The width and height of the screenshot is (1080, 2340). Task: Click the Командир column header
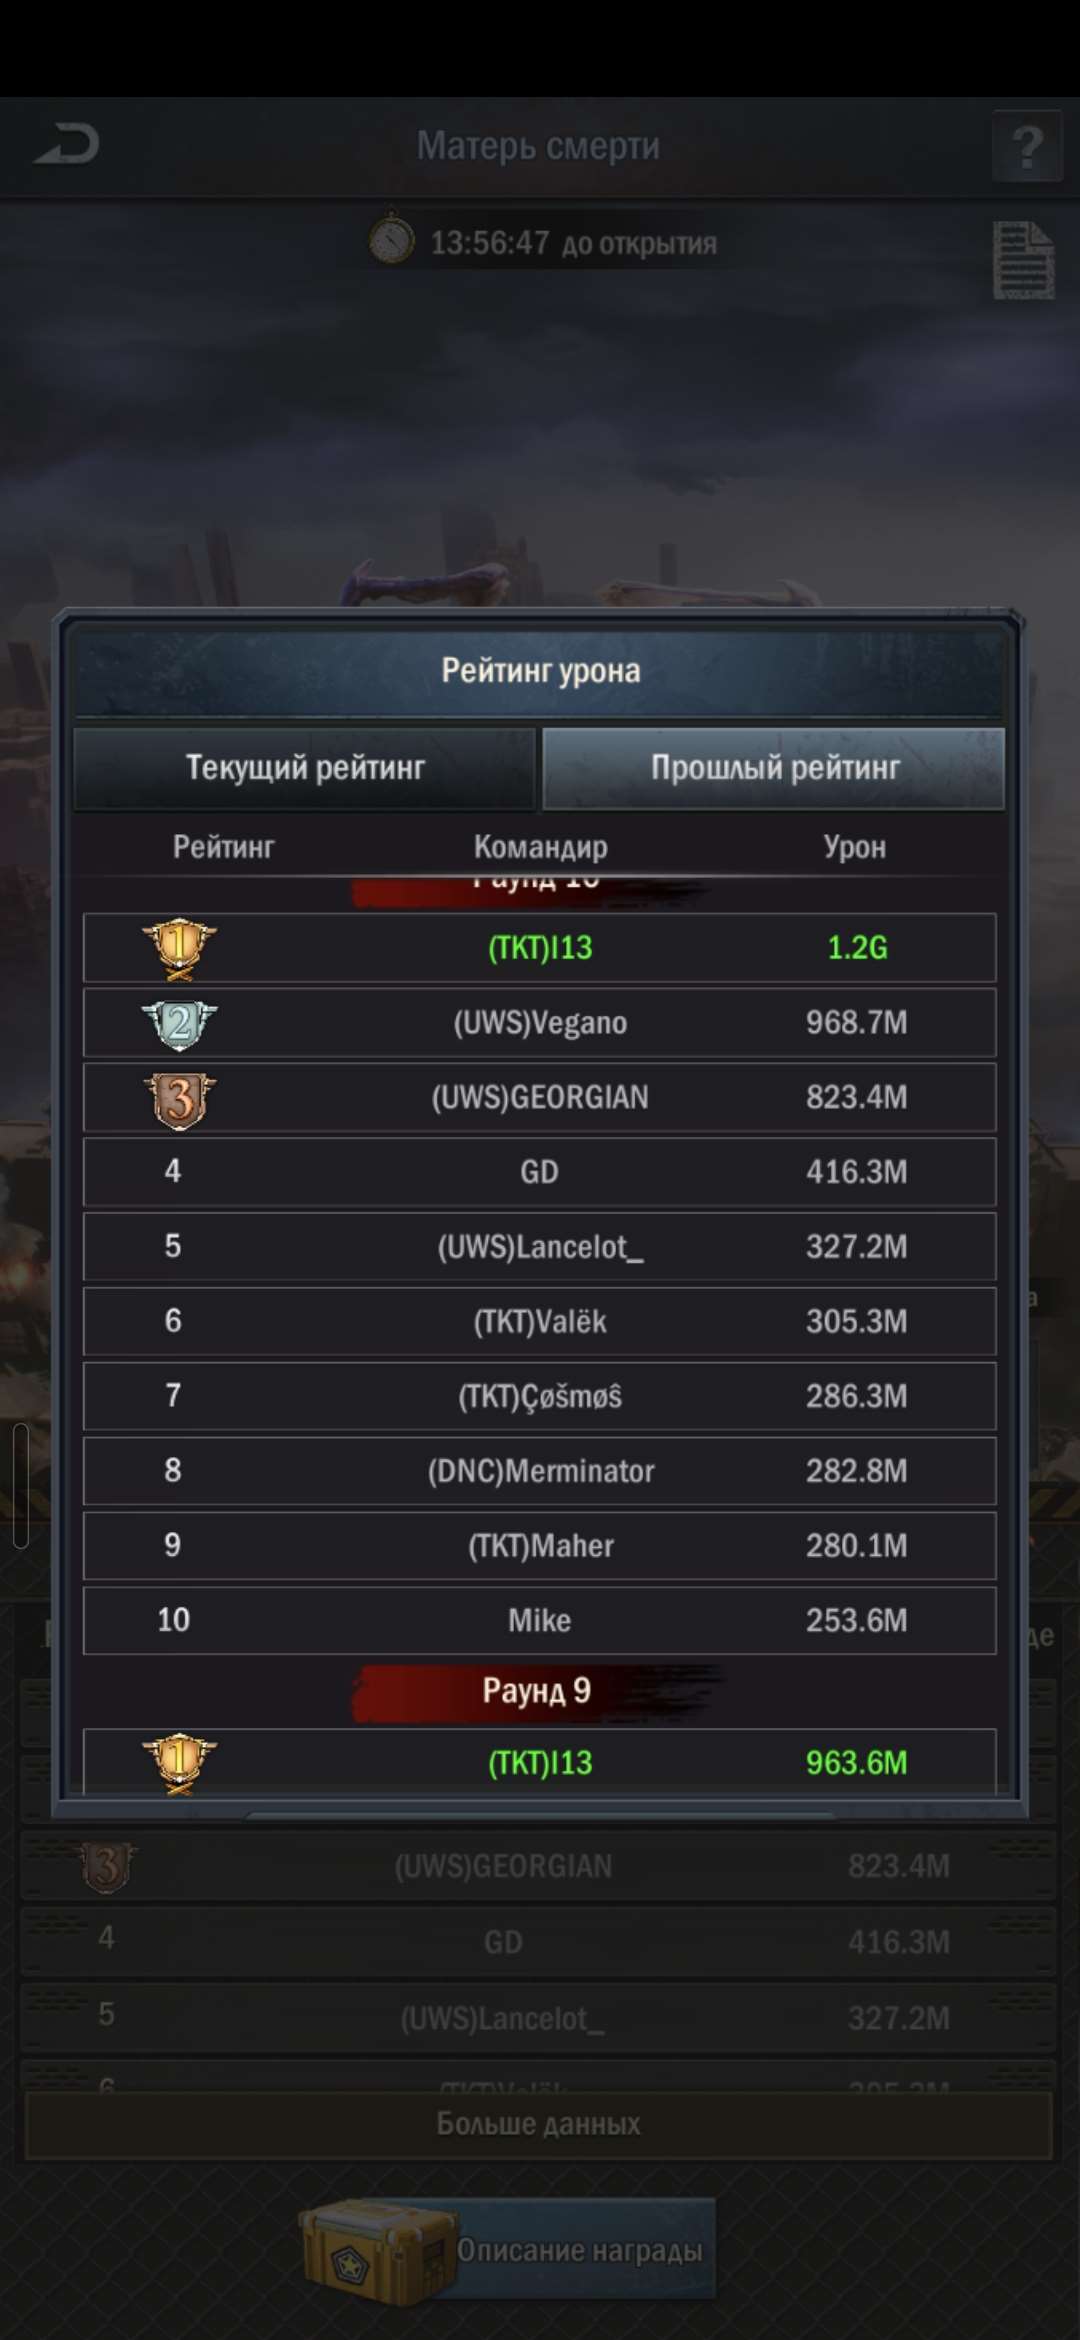coord(540,847)
